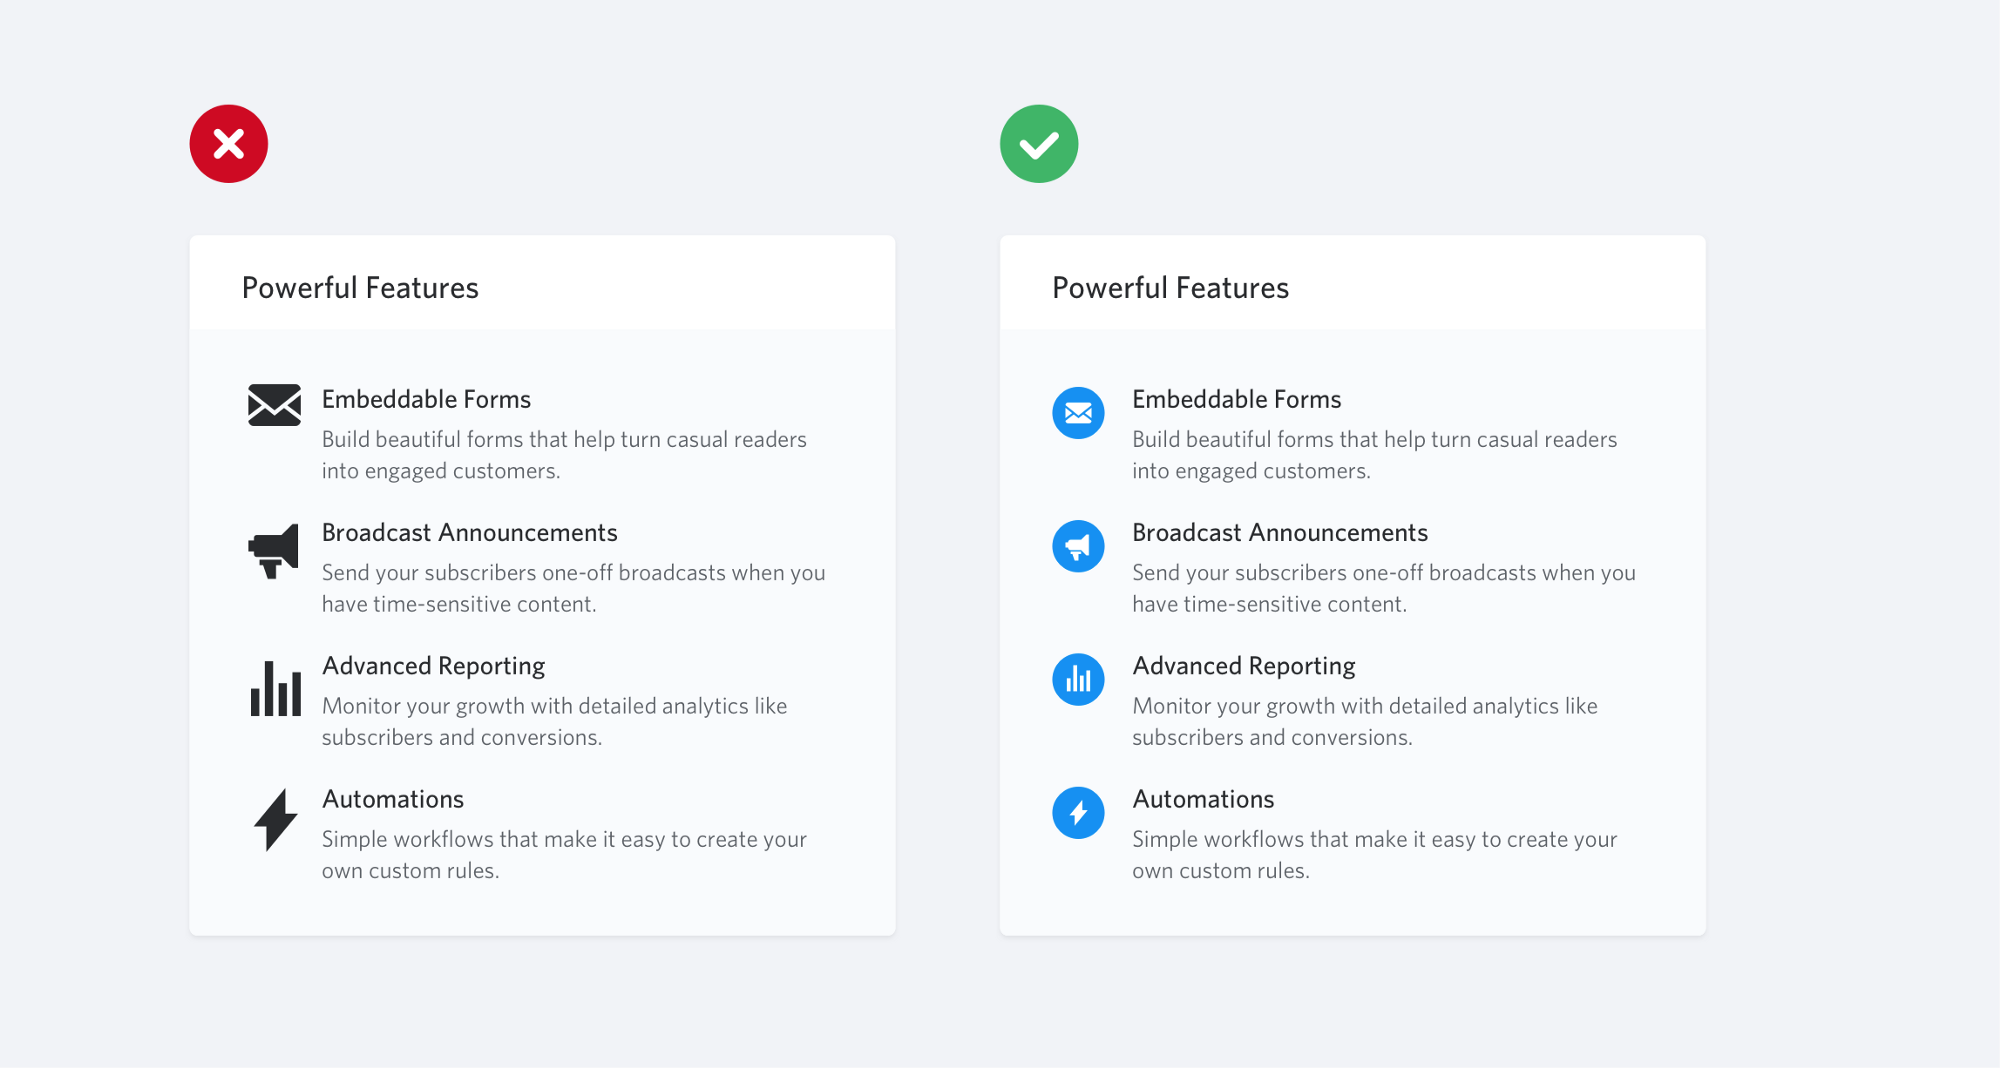Click the black lightning bolt icon
The image size is (2000, 1068).
point(276,820)
